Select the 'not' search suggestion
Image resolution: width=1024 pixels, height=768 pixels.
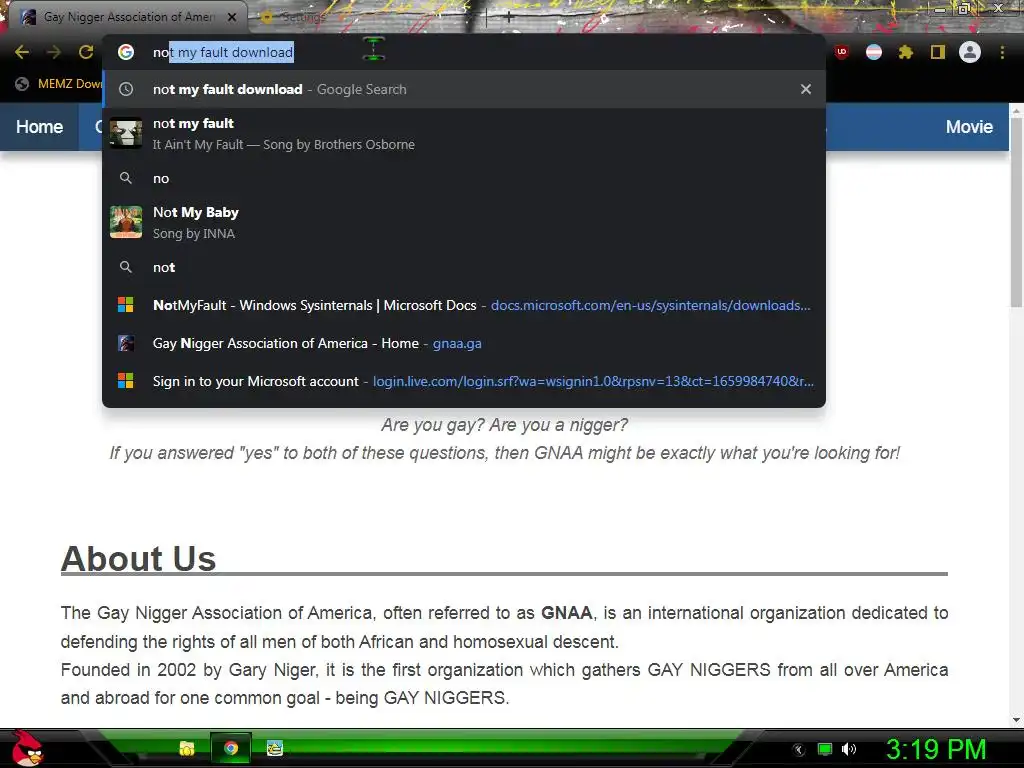(x=464, y=267)
